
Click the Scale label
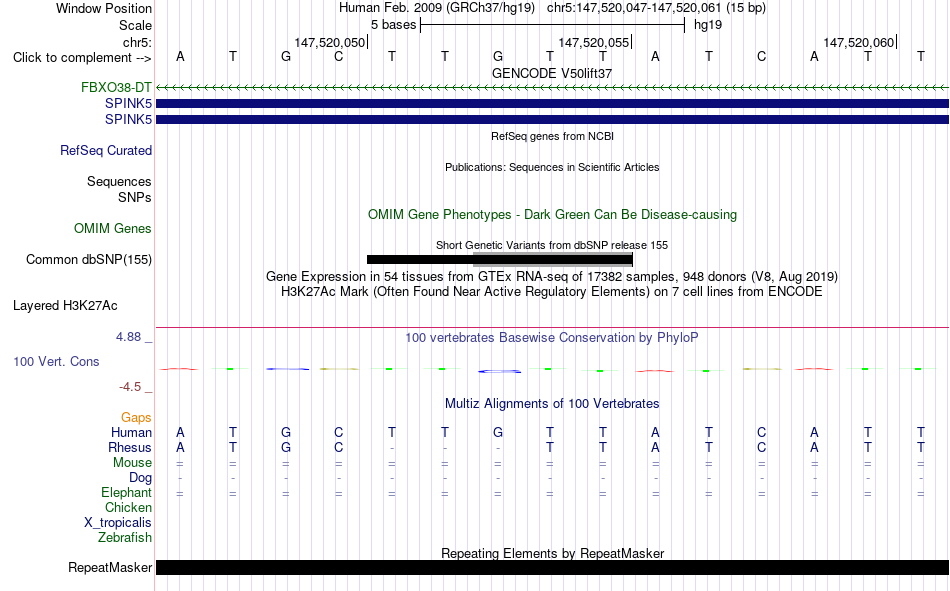click(135, 25)
